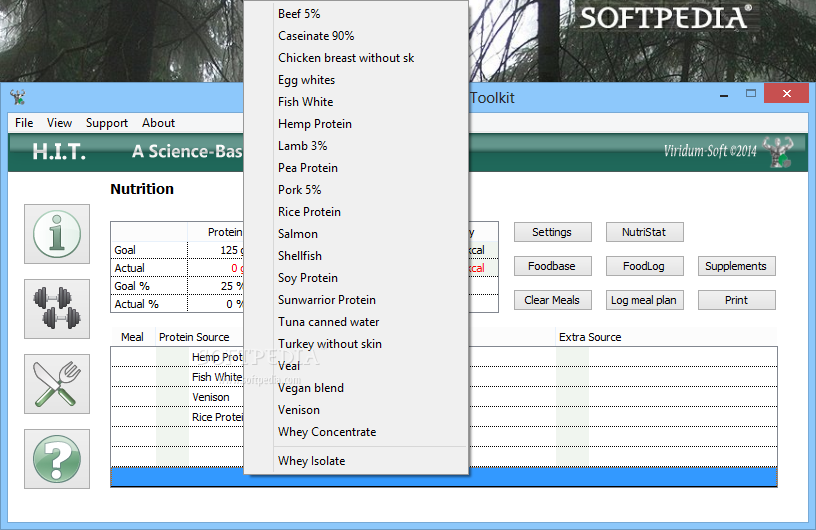Click the Venison row in meal table
The height and width of the screenshot is (530, 816).
[210, 397]
